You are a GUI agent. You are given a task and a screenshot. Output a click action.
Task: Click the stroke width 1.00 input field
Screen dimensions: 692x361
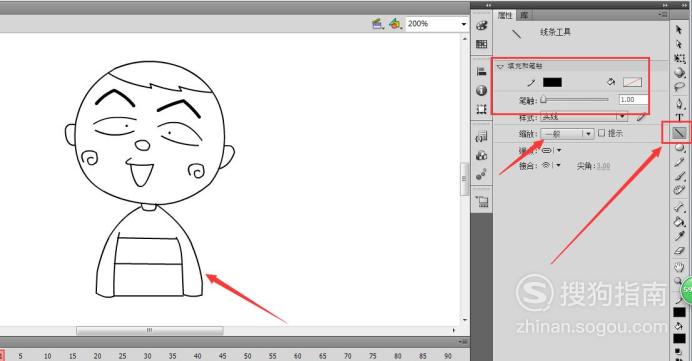tap(633, 100)
